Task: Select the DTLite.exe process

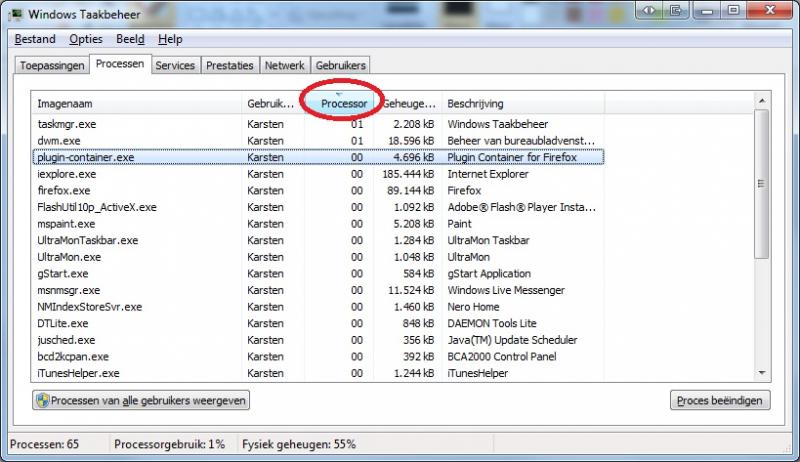Action: [318, 323]
